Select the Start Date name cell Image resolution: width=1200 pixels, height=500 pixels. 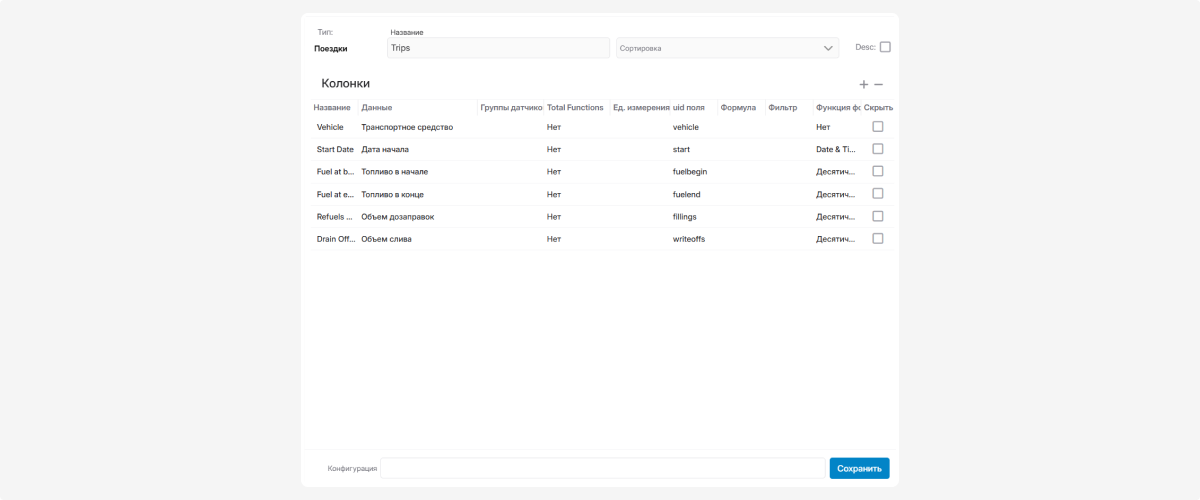click(335, 149)
